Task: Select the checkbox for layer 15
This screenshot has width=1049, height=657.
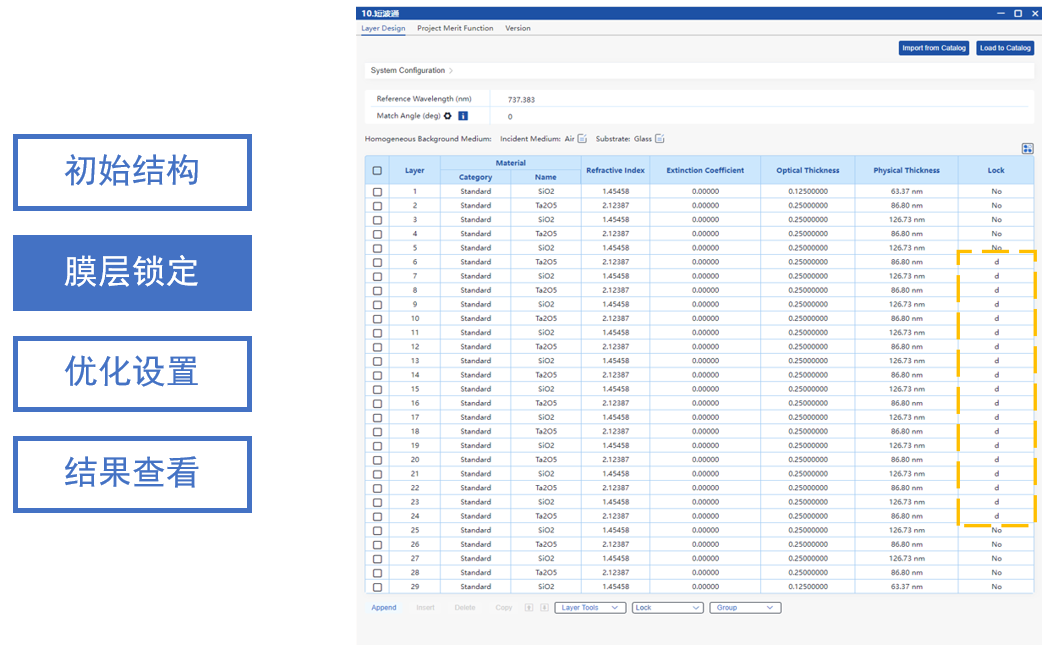Action: click(x=377, y=390)
